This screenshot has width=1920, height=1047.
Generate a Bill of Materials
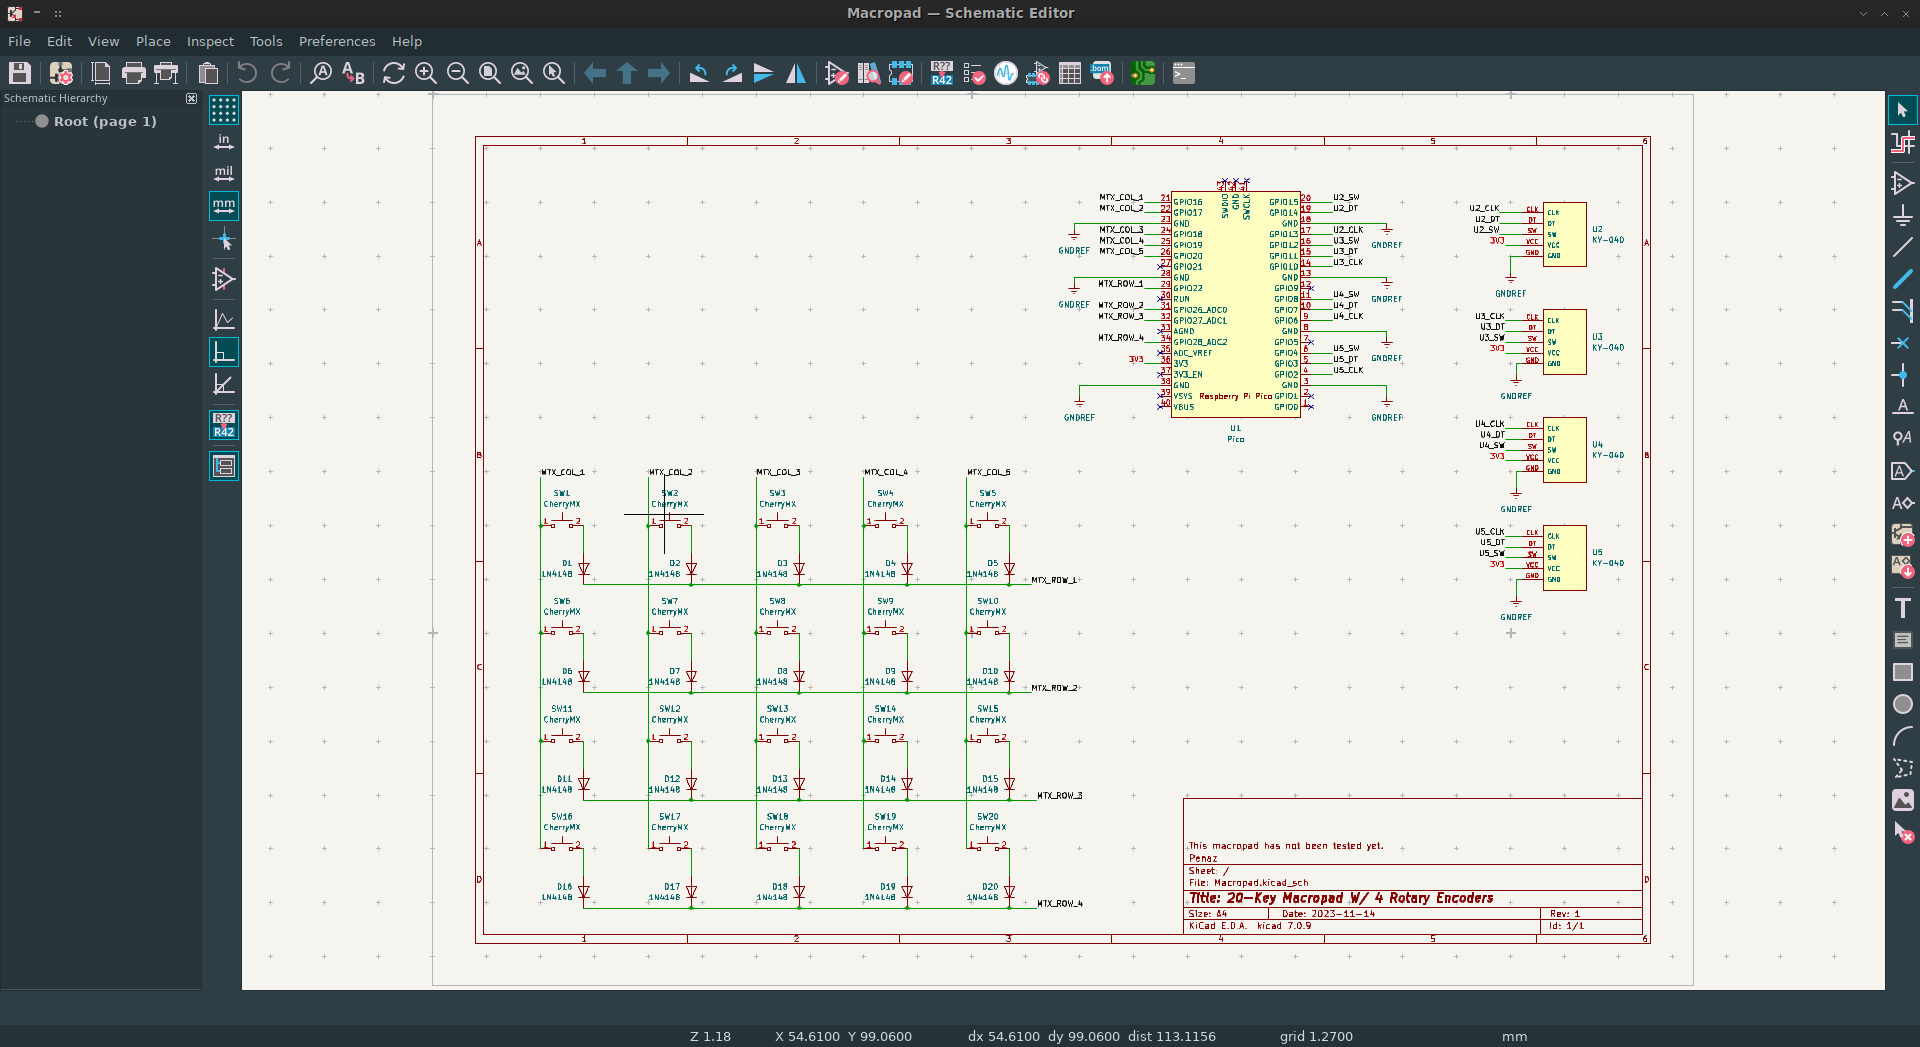(1102, 73)
